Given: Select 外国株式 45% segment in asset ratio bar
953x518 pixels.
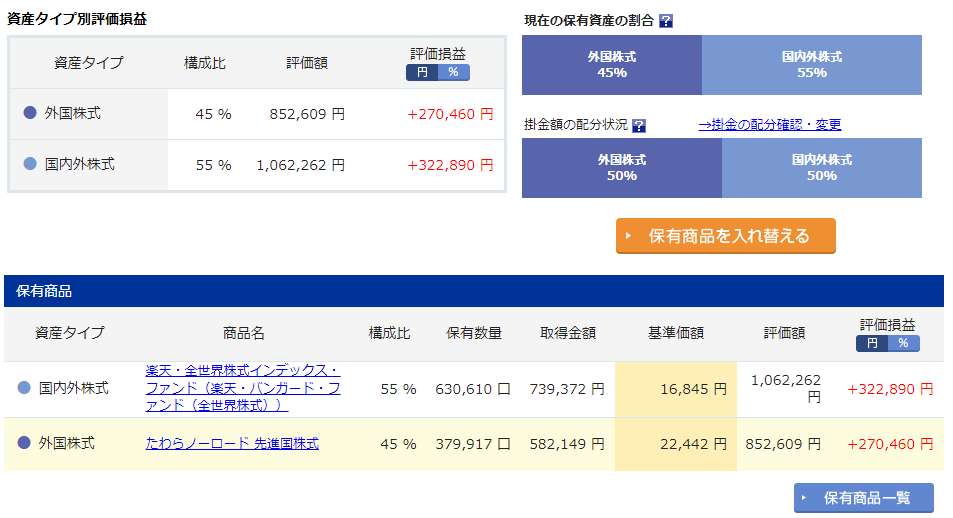Looking at the screenshot, I should pos(612,65).
